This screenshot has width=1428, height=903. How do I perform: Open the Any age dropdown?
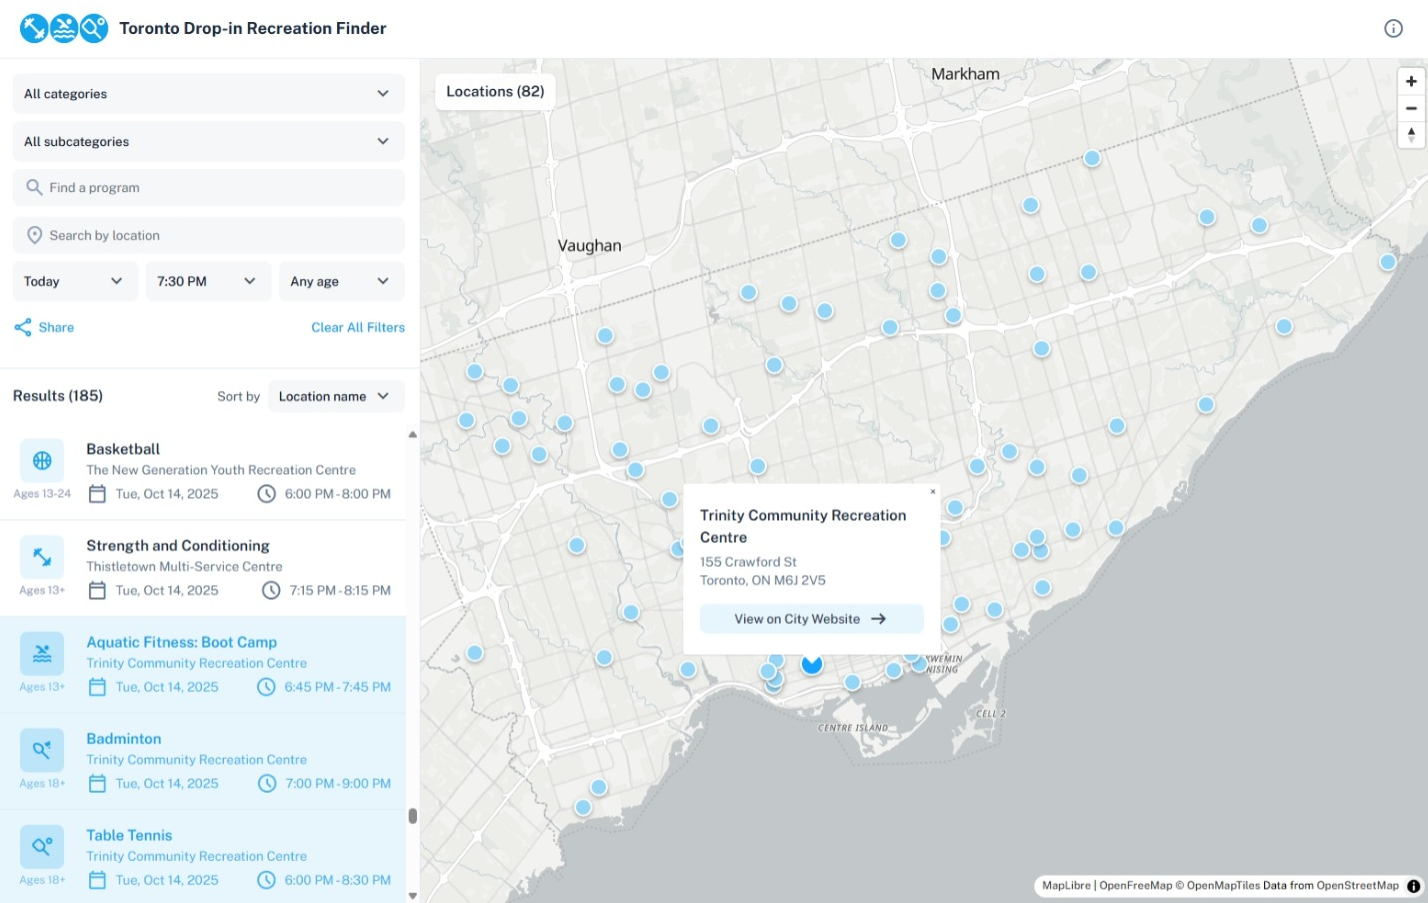[x=340, y=282]
